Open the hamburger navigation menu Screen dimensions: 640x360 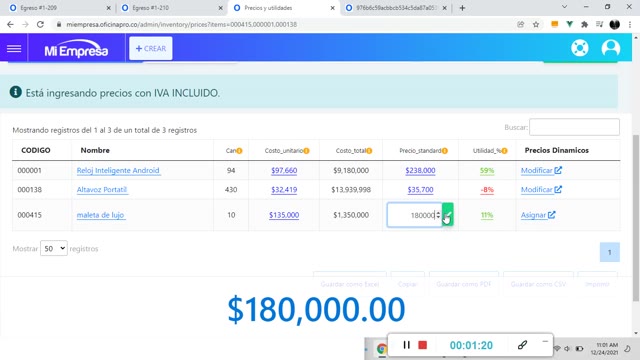tap(14, 49)
